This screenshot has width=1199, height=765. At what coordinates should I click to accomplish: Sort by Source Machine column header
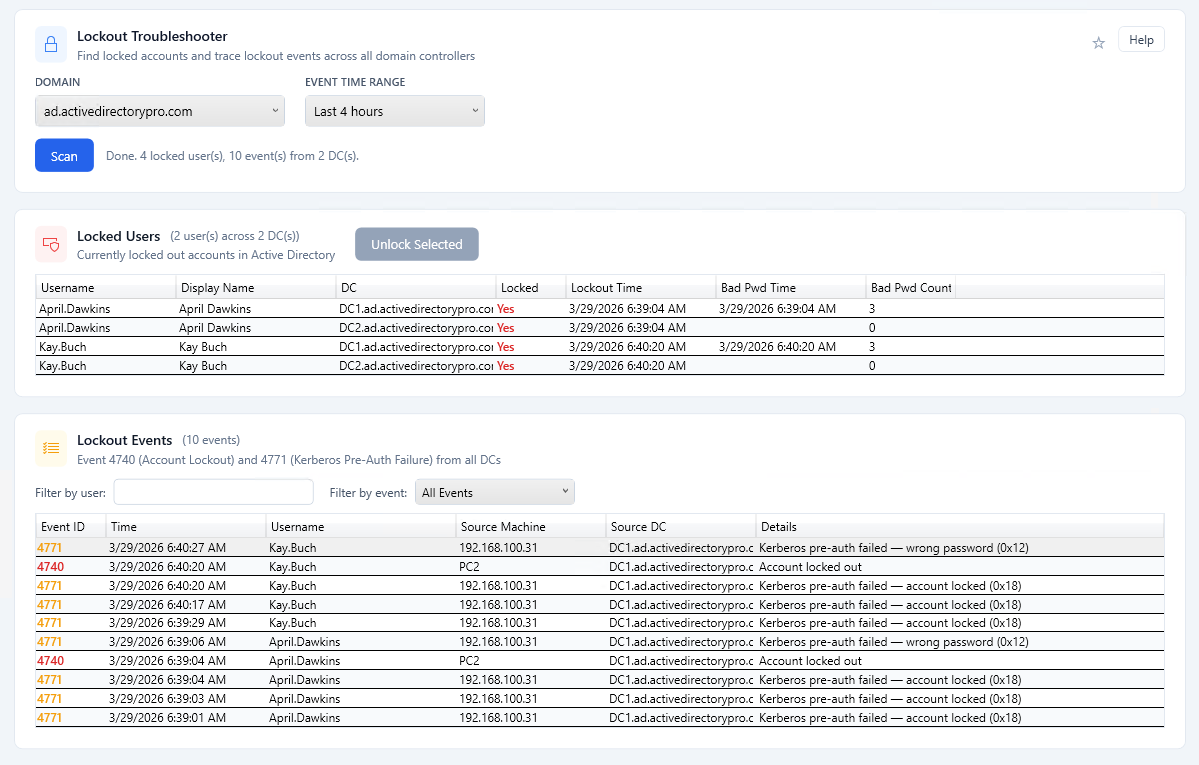point(531,526)
